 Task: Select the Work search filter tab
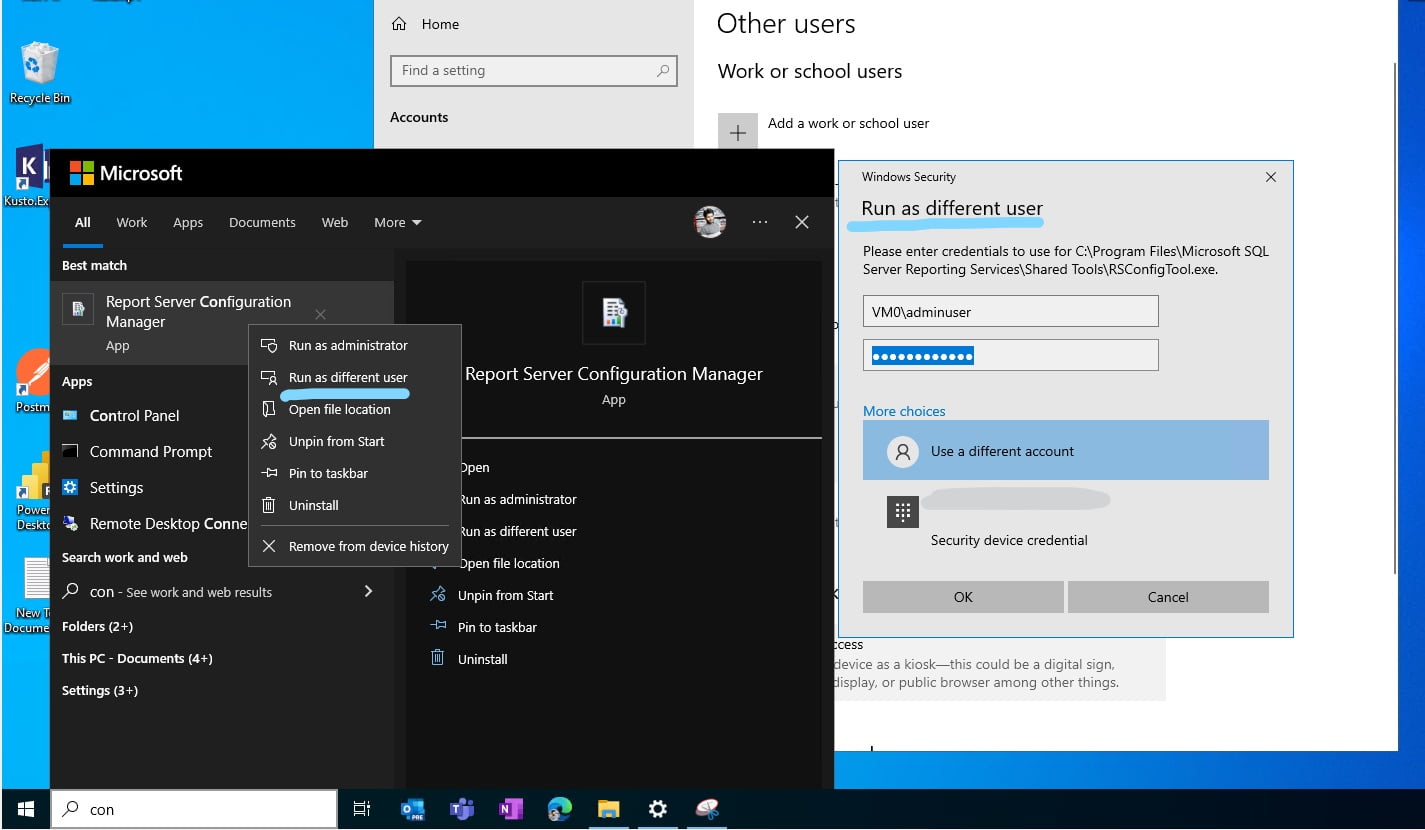131,222
